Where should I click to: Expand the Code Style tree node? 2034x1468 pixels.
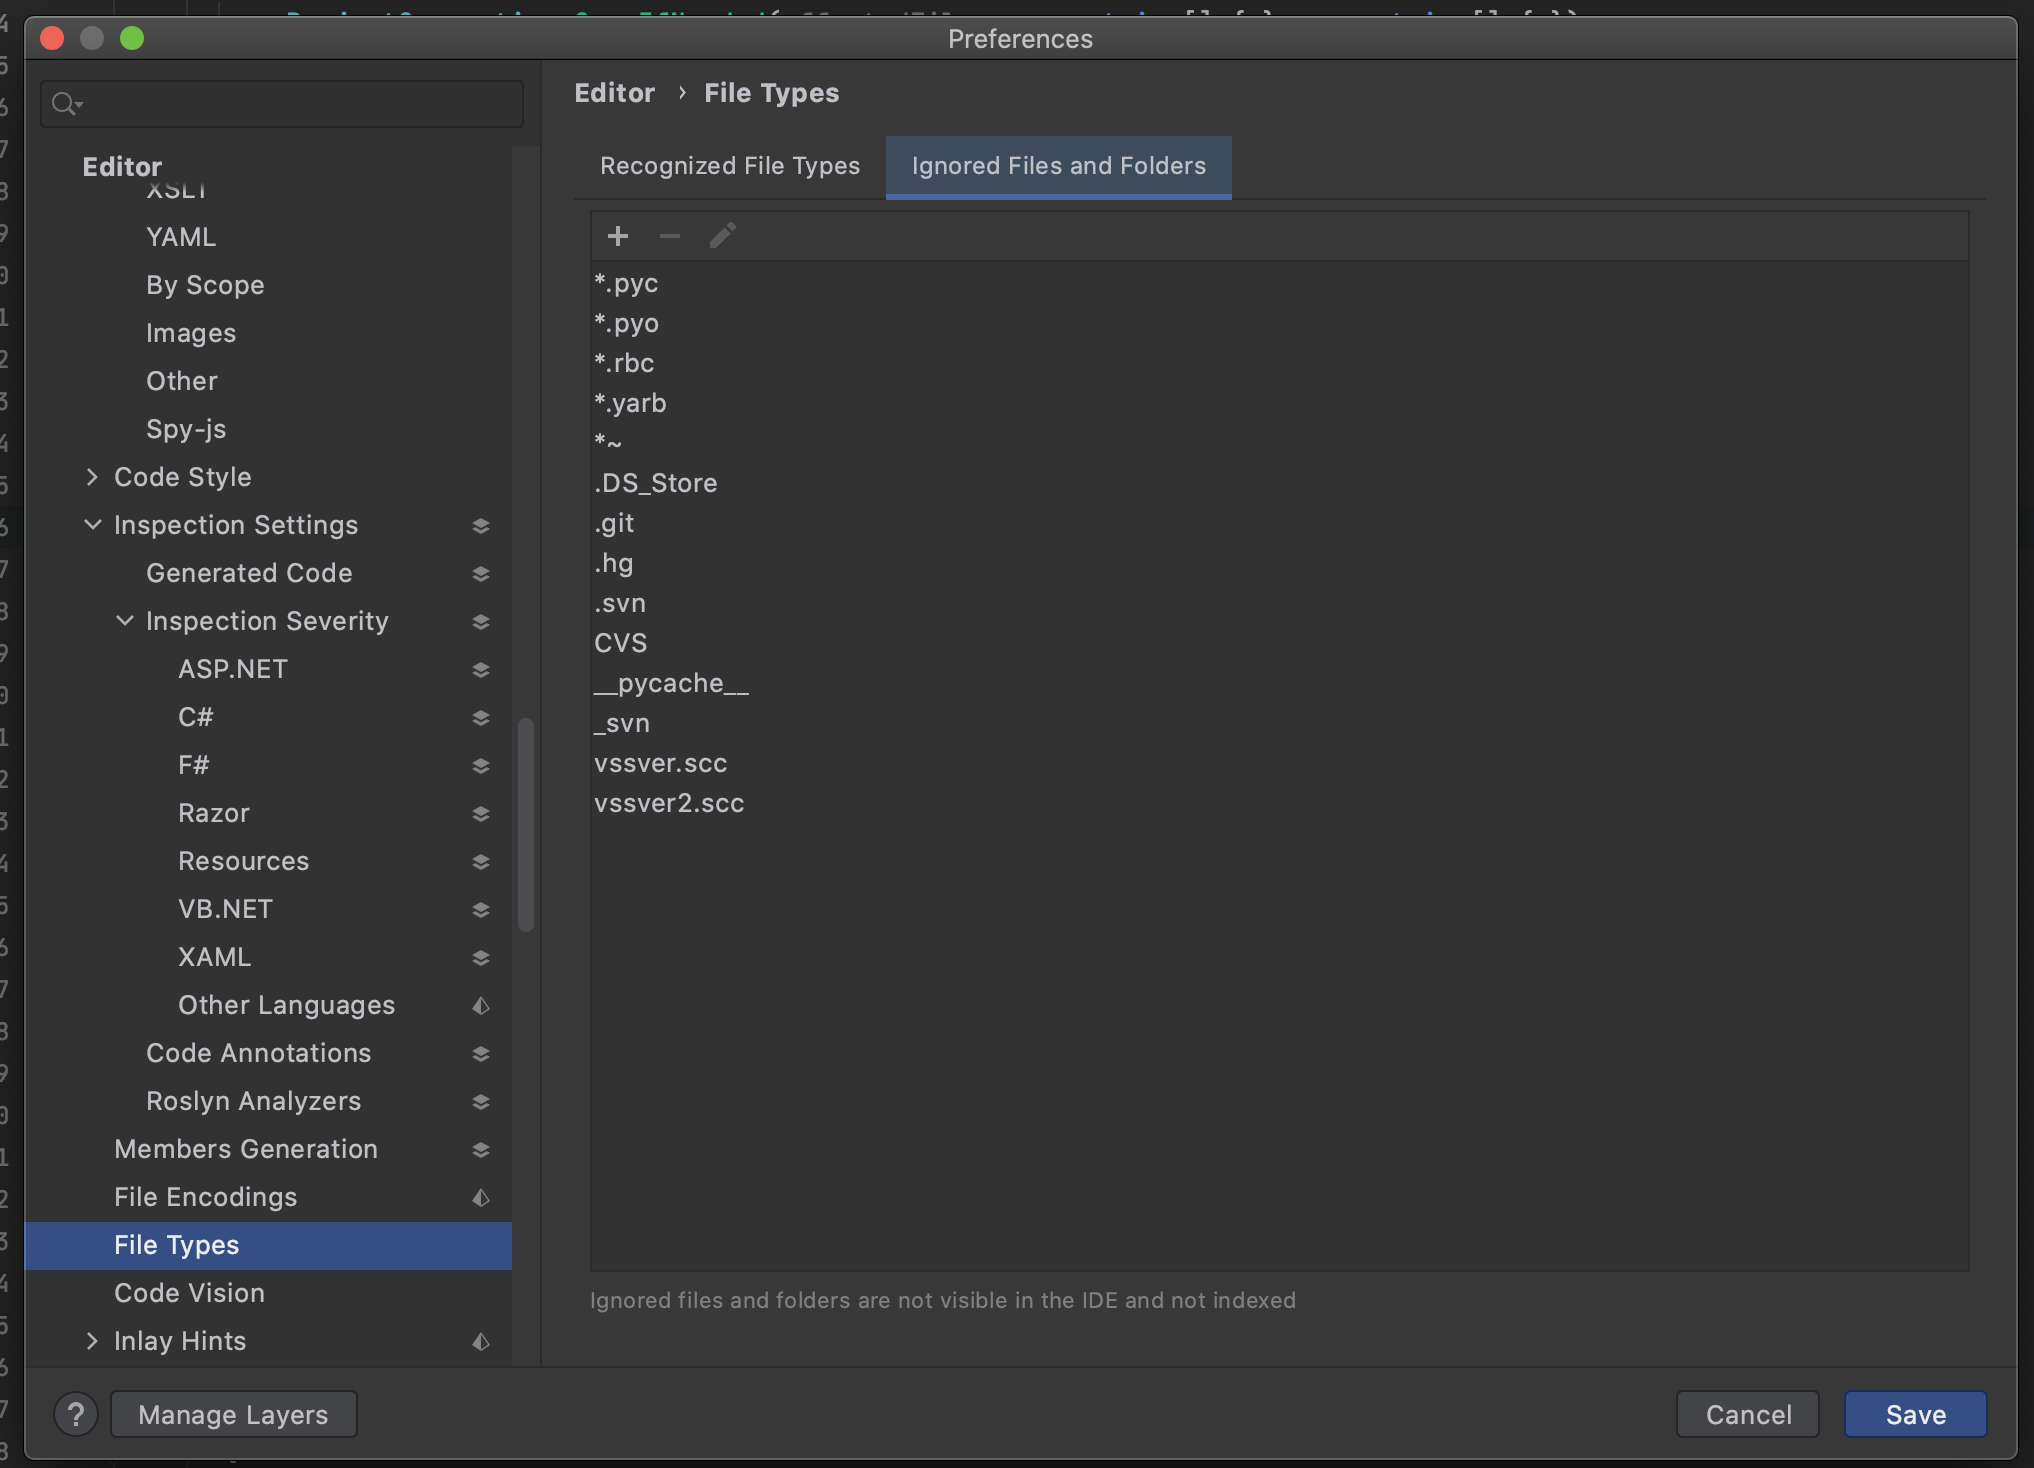point(92,477)
